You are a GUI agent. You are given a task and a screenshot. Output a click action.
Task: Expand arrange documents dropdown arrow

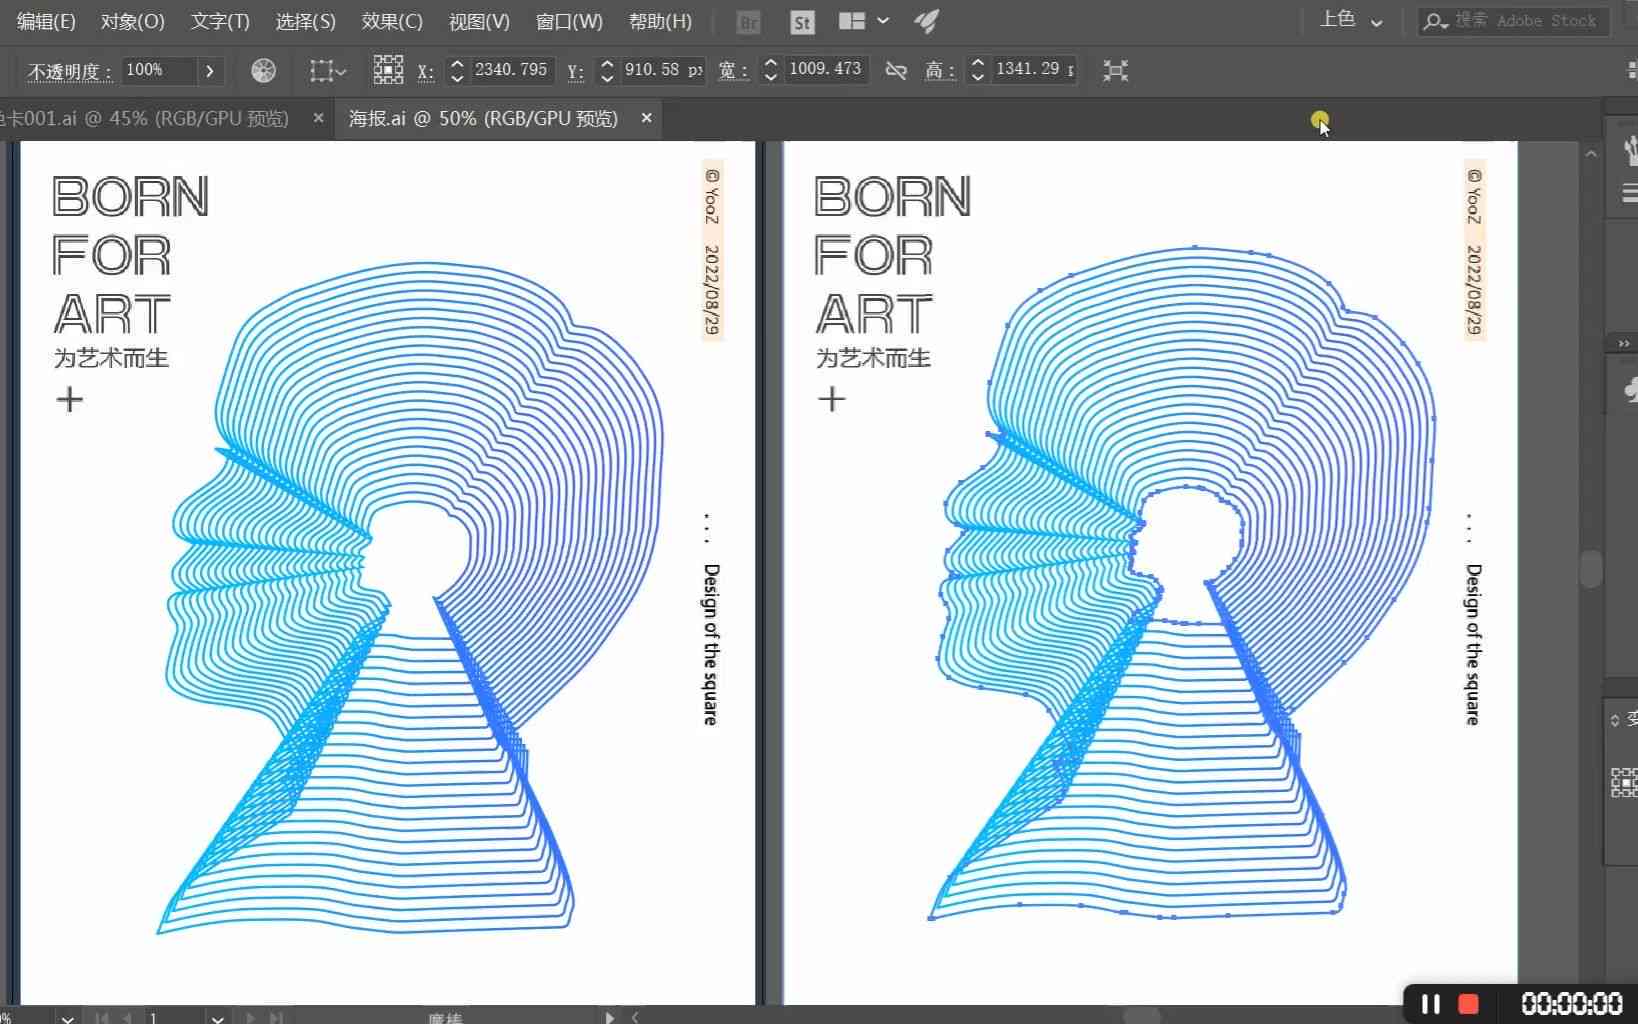coord(883,21)
